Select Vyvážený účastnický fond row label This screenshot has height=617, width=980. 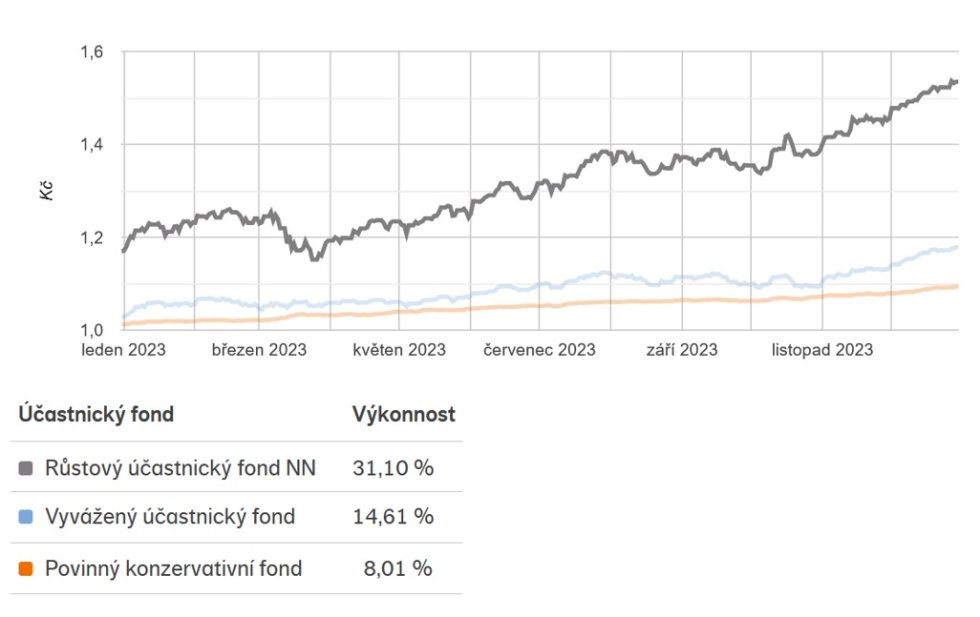click(x=170, y=517)
